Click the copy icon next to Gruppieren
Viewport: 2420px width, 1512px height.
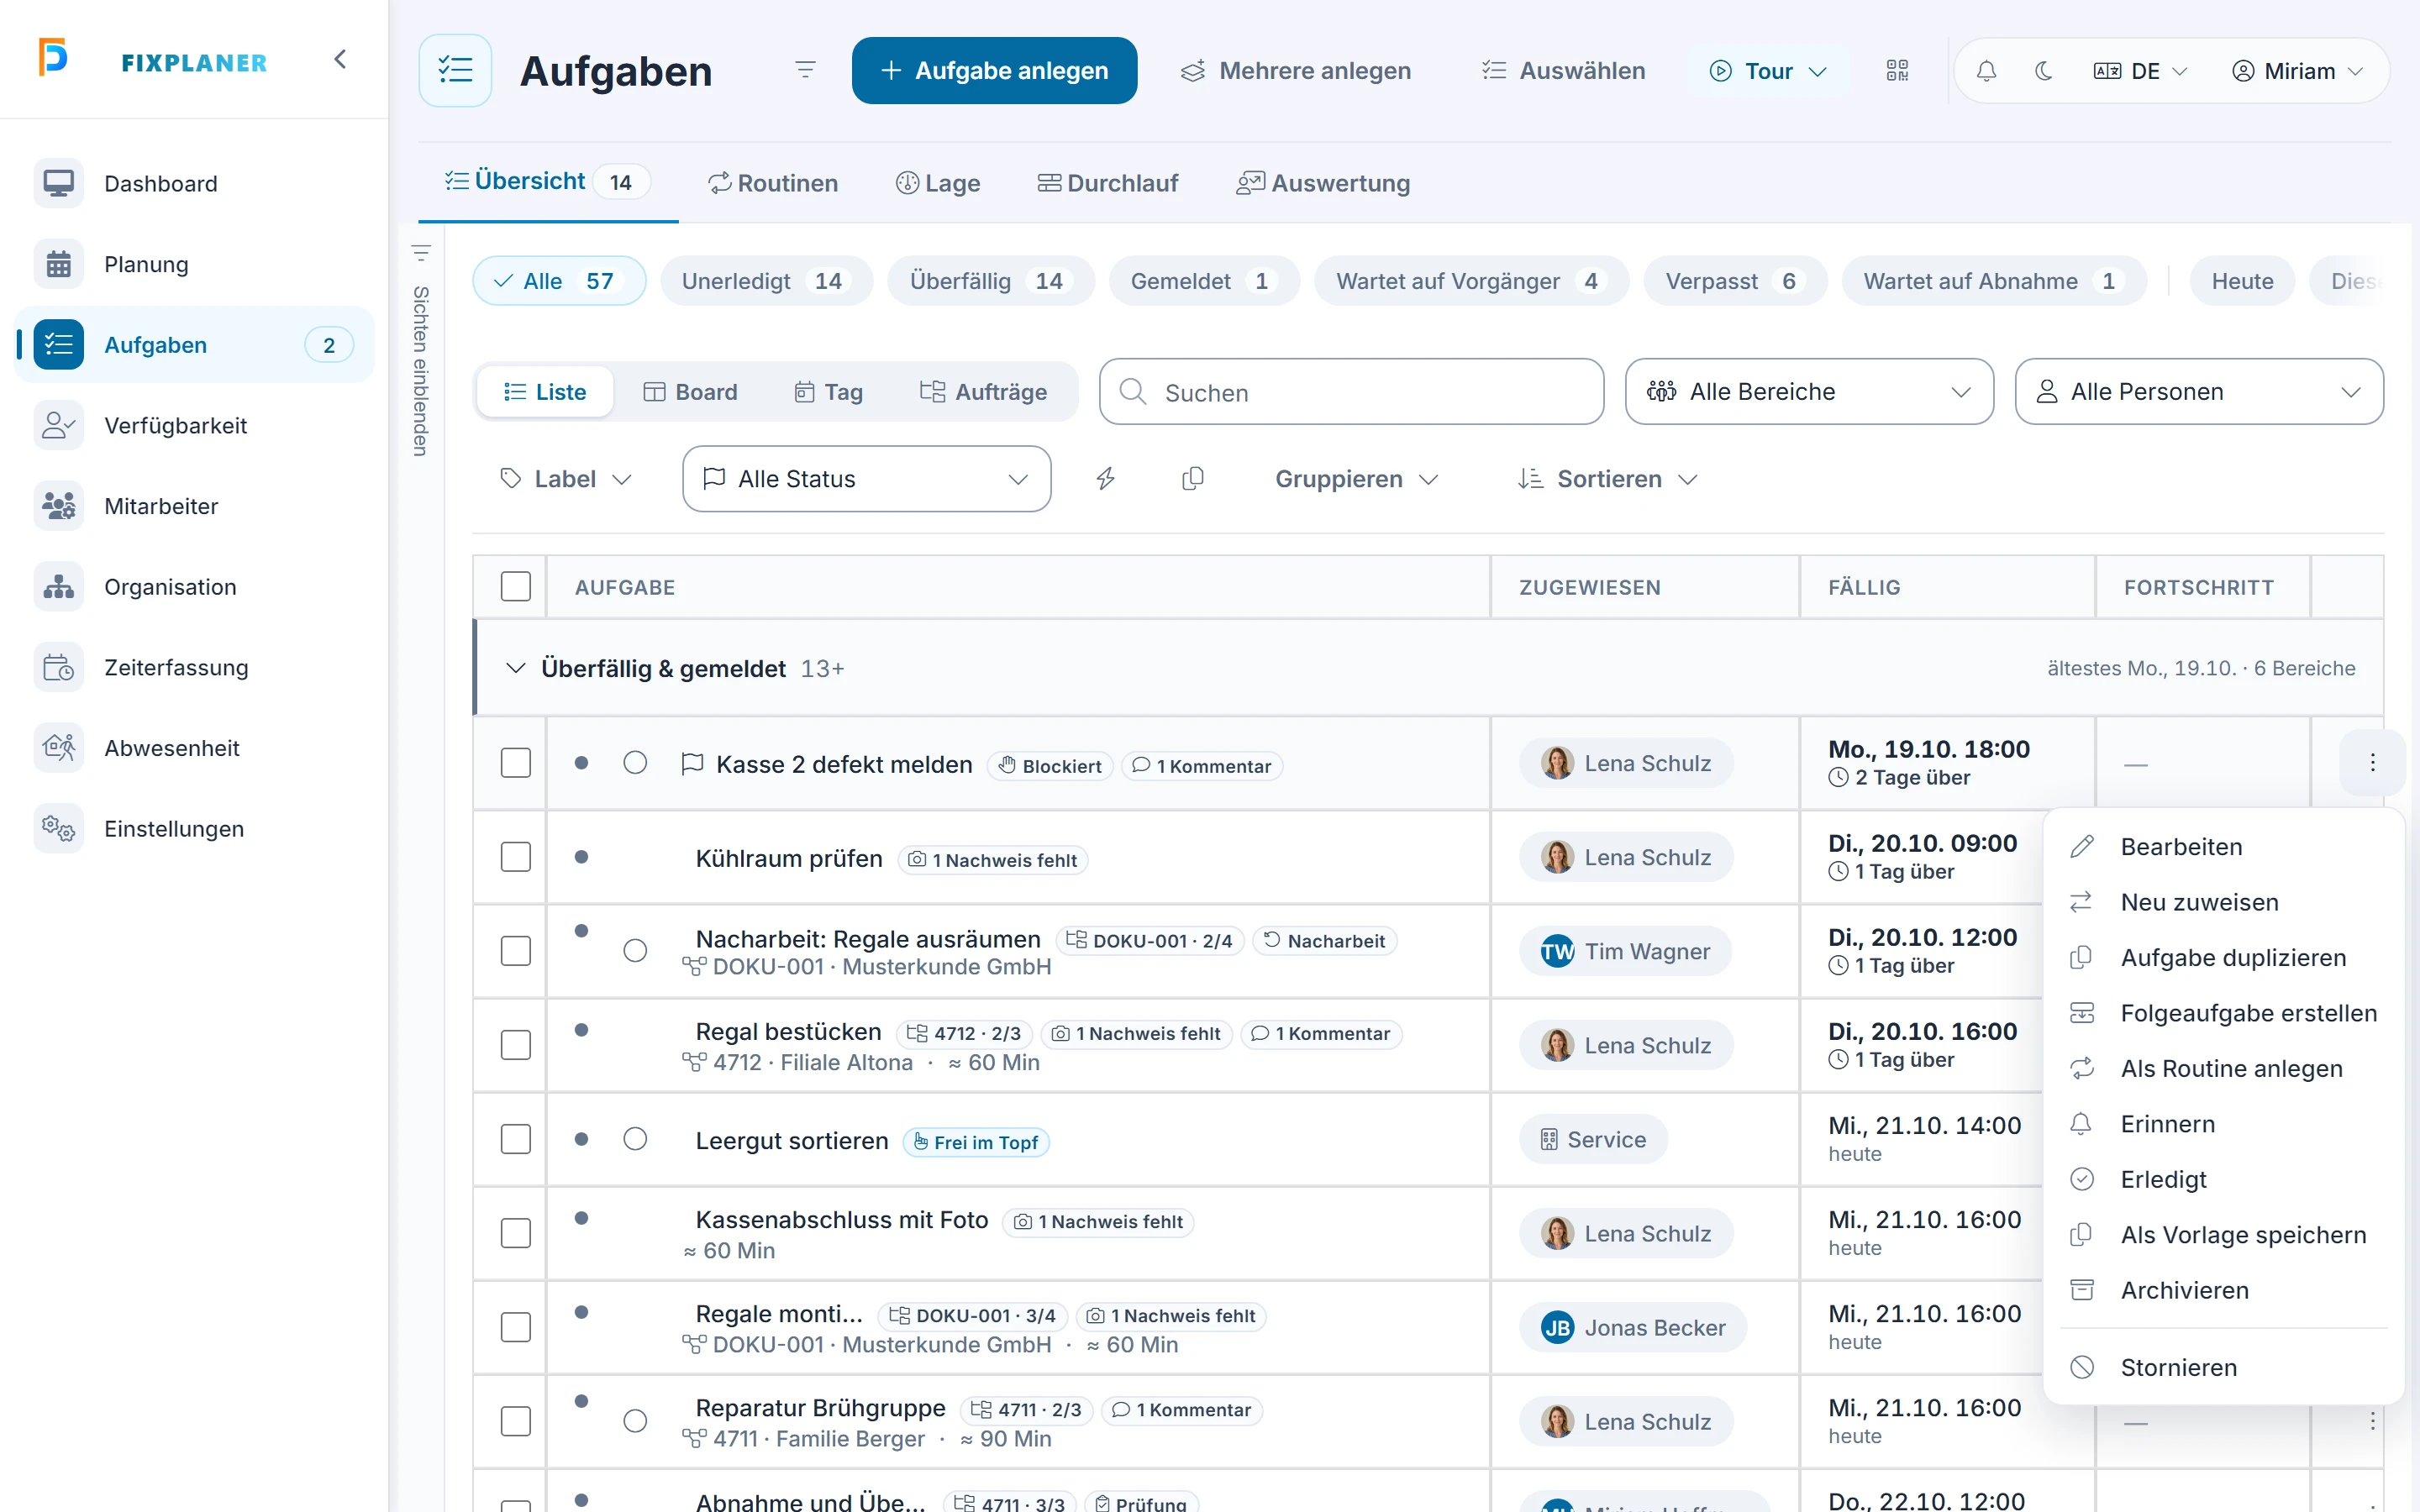tap(1192, 479)
